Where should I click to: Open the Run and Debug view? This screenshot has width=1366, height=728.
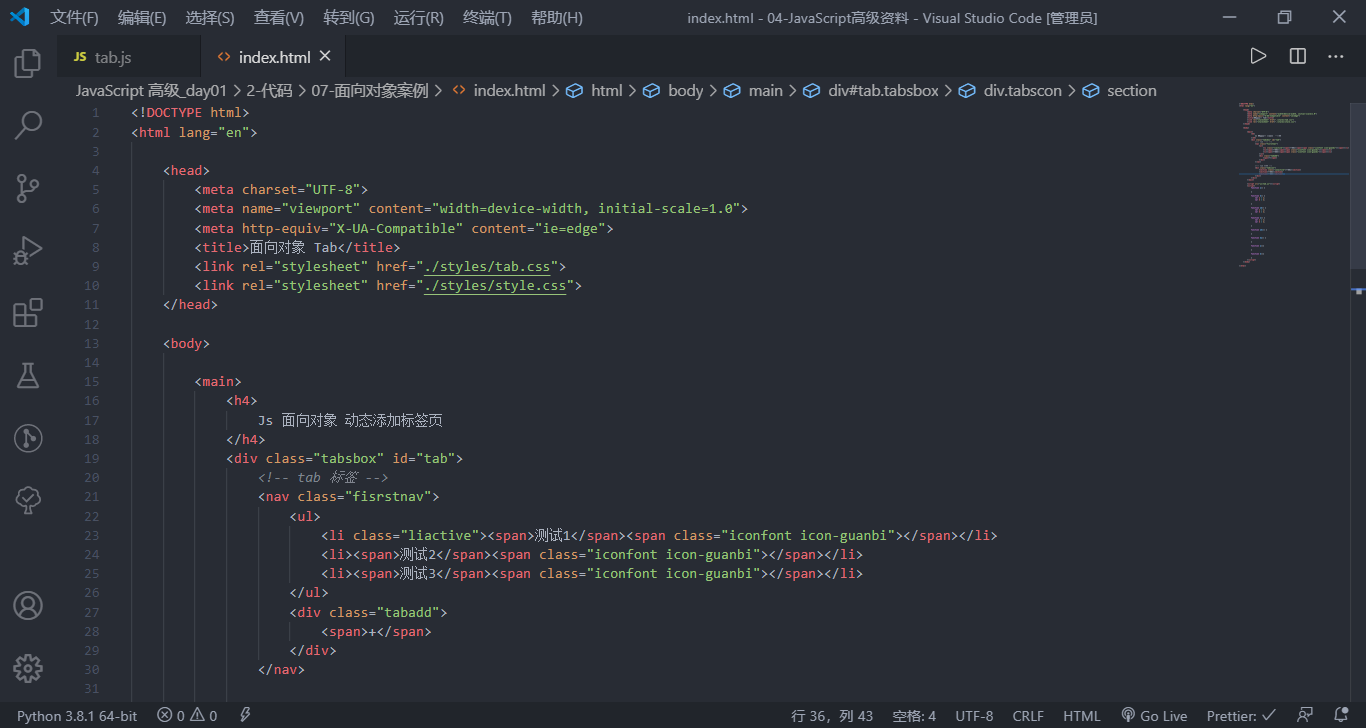pyautogui.click(x=27, y=250)
